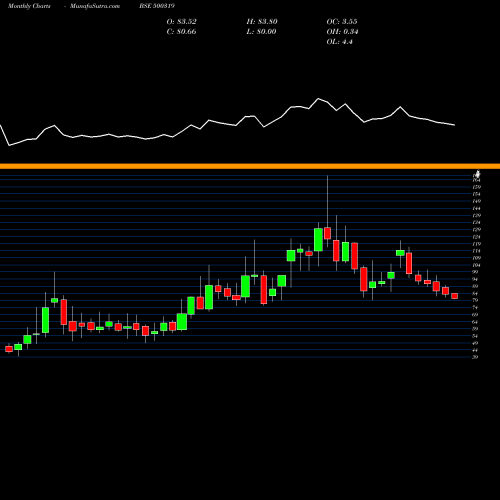Click the 44 price axis label
The height and width of the screenshot is (500, 500).
pos(475,350)
